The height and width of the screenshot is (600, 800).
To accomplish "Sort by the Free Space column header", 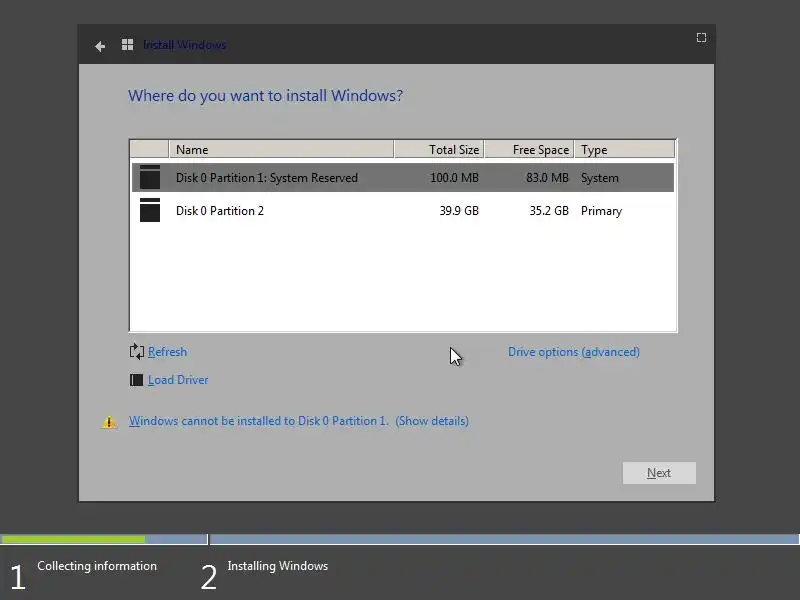I will click(x=529, y=149).
